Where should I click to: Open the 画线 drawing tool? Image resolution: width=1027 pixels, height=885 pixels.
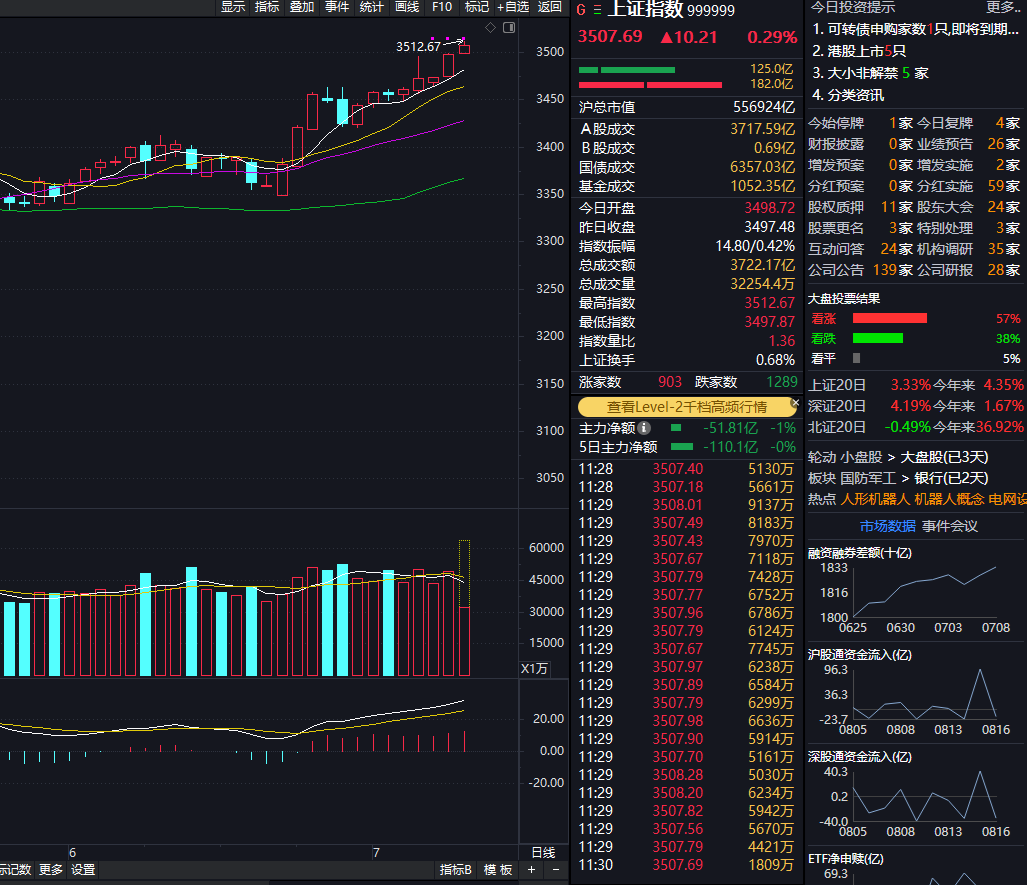pyautogui.click(x=407, y=7)
